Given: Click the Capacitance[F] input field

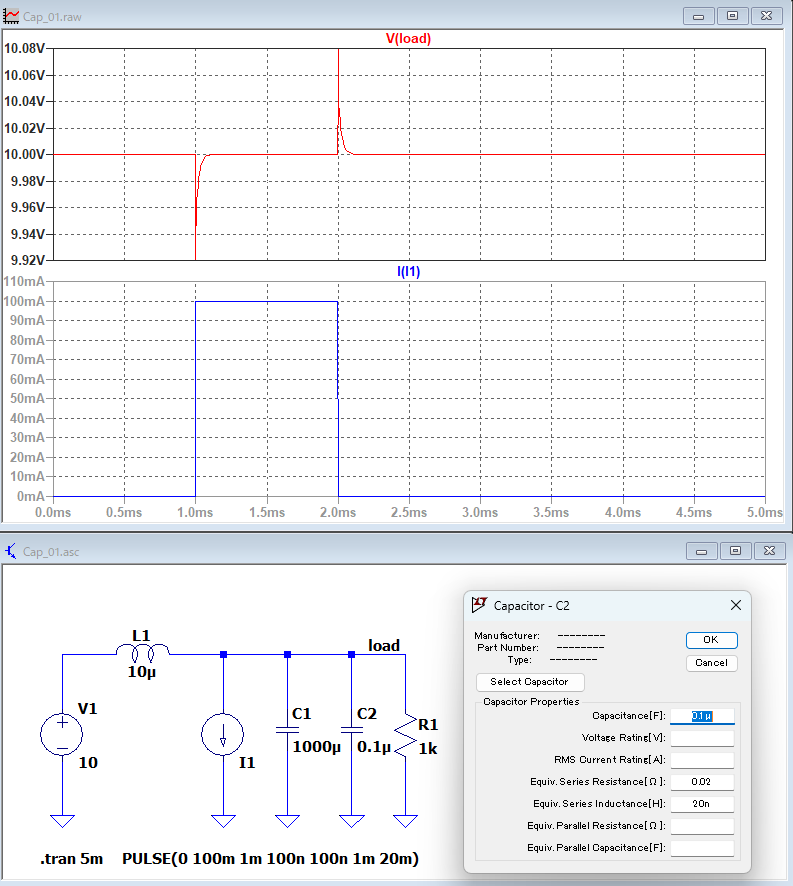Looking at the screenshot, I should 702,716.
